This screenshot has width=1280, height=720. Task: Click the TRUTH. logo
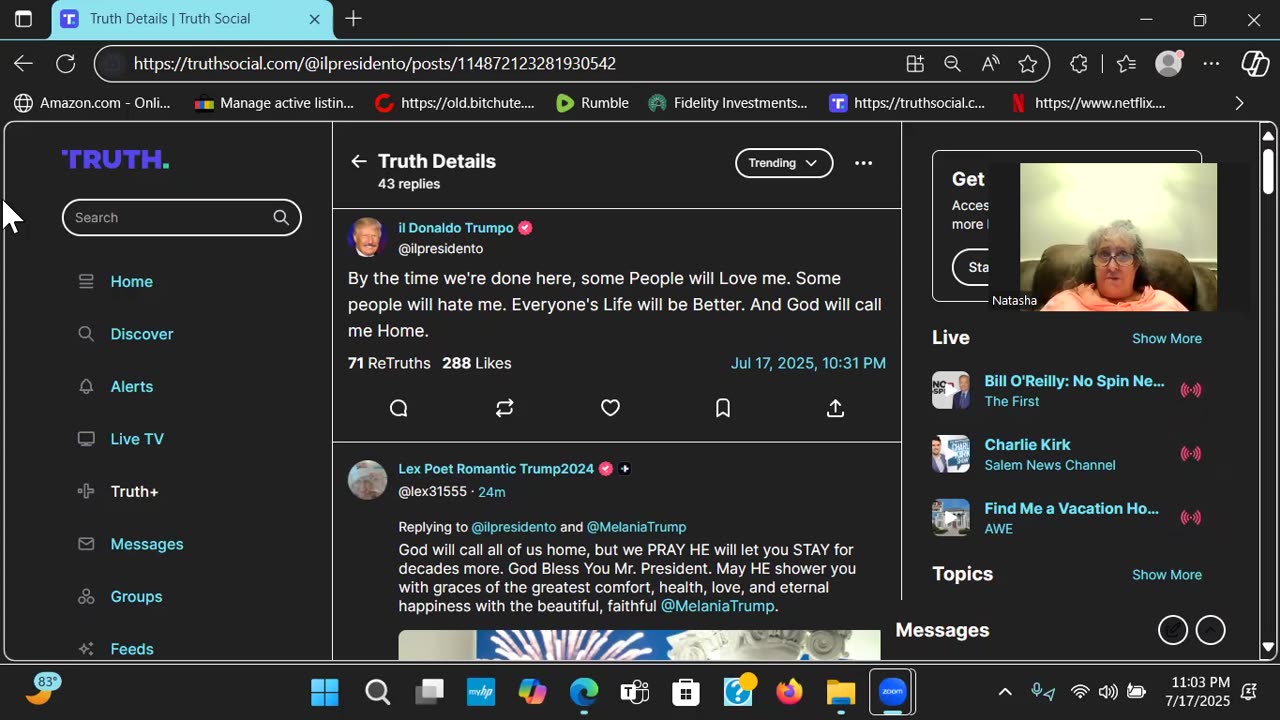point(115,159)
